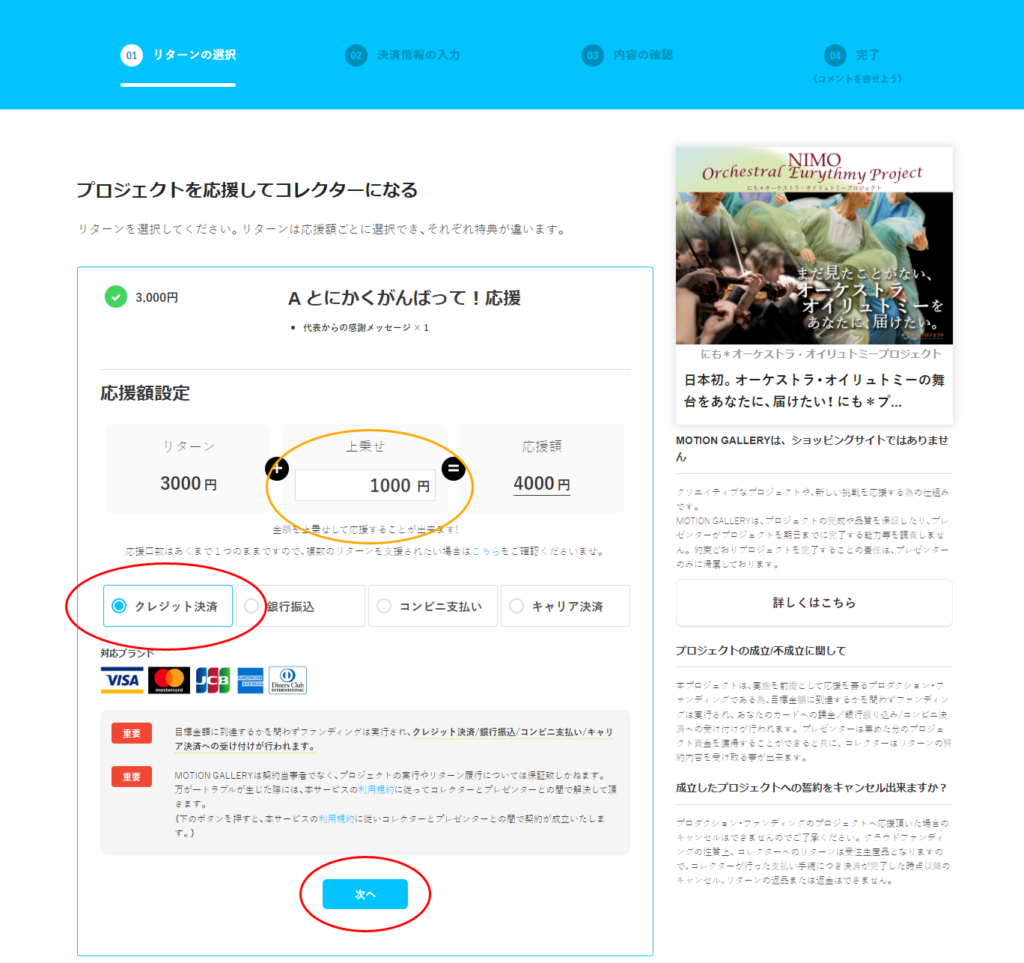Click the Mastercard brand logo
1024x963 pixels.
click(169, 680)
